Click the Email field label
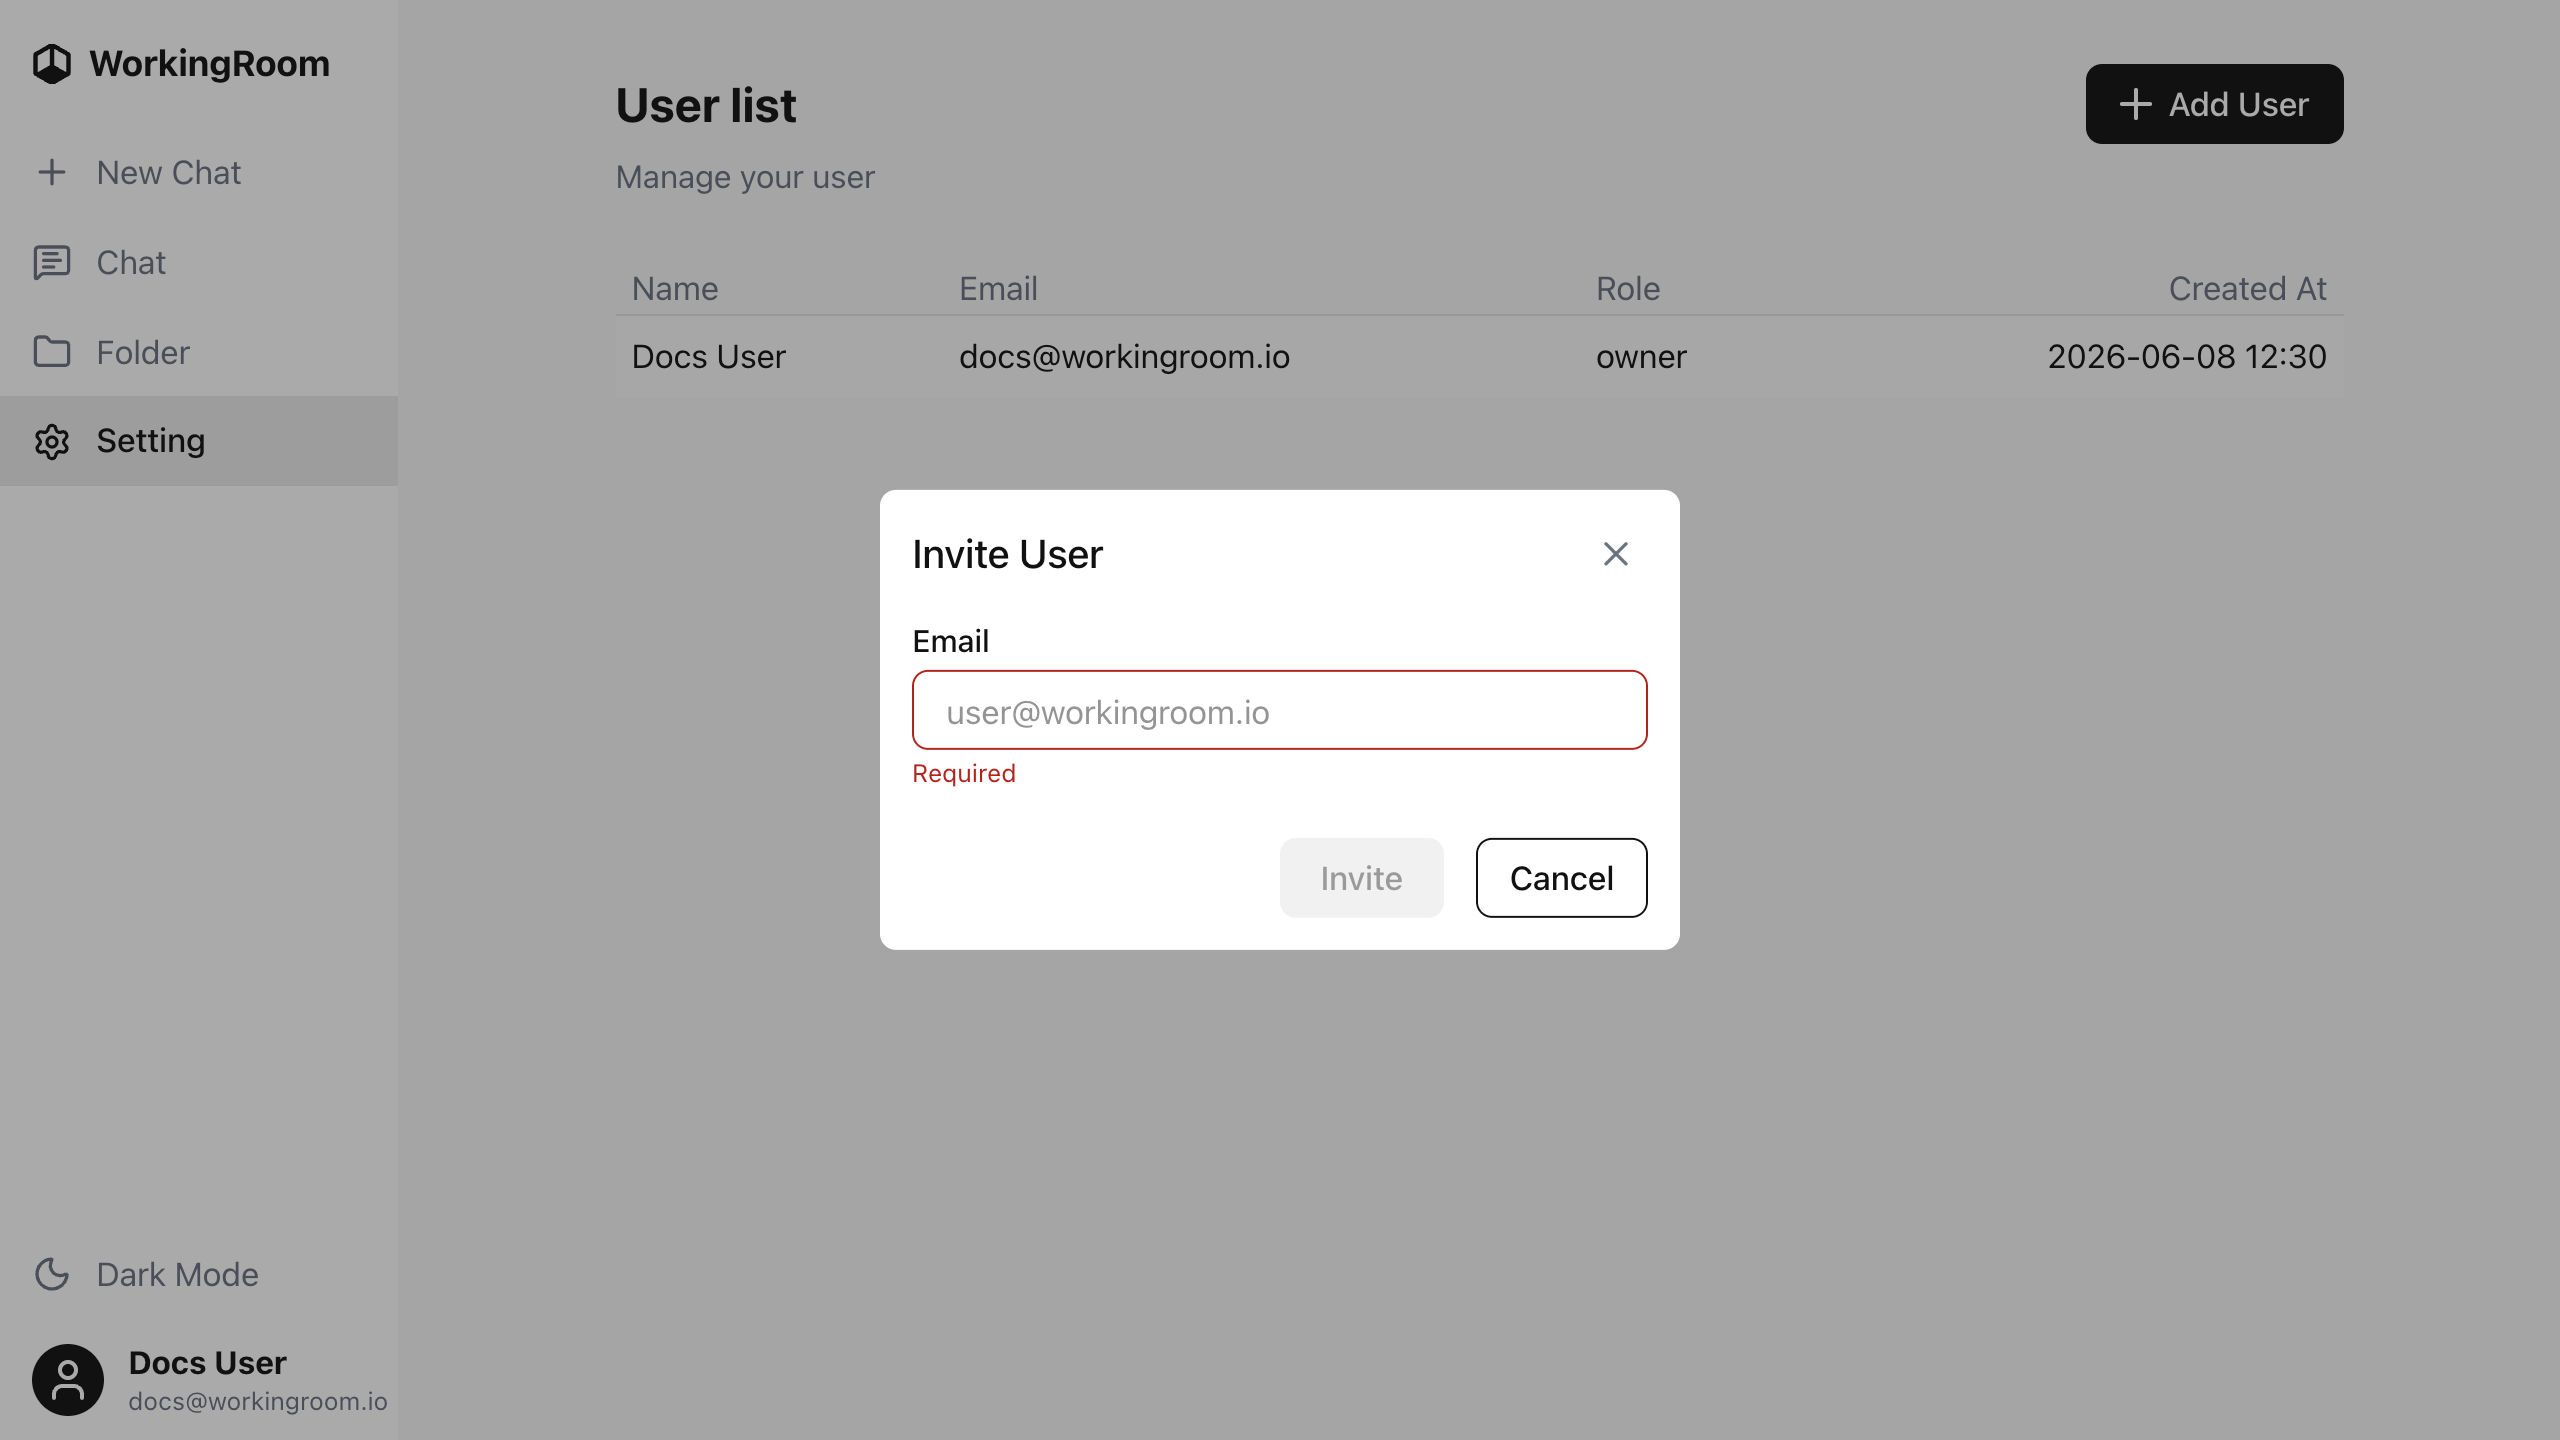The height and width of the screenshot is (1440, 2560). click(x=950, y=640)
